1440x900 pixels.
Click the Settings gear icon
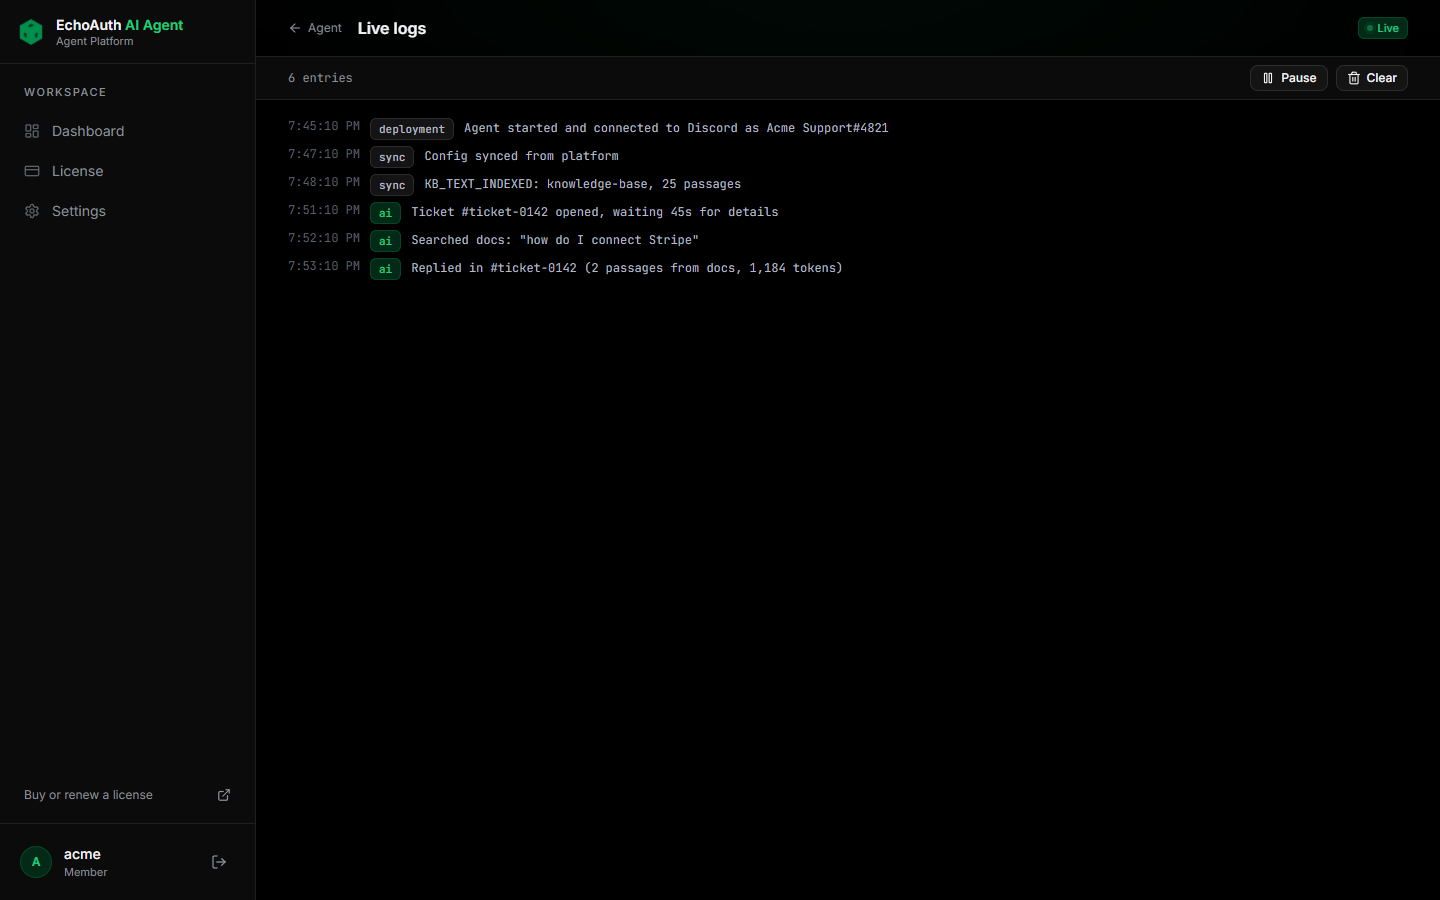[32, 211]
